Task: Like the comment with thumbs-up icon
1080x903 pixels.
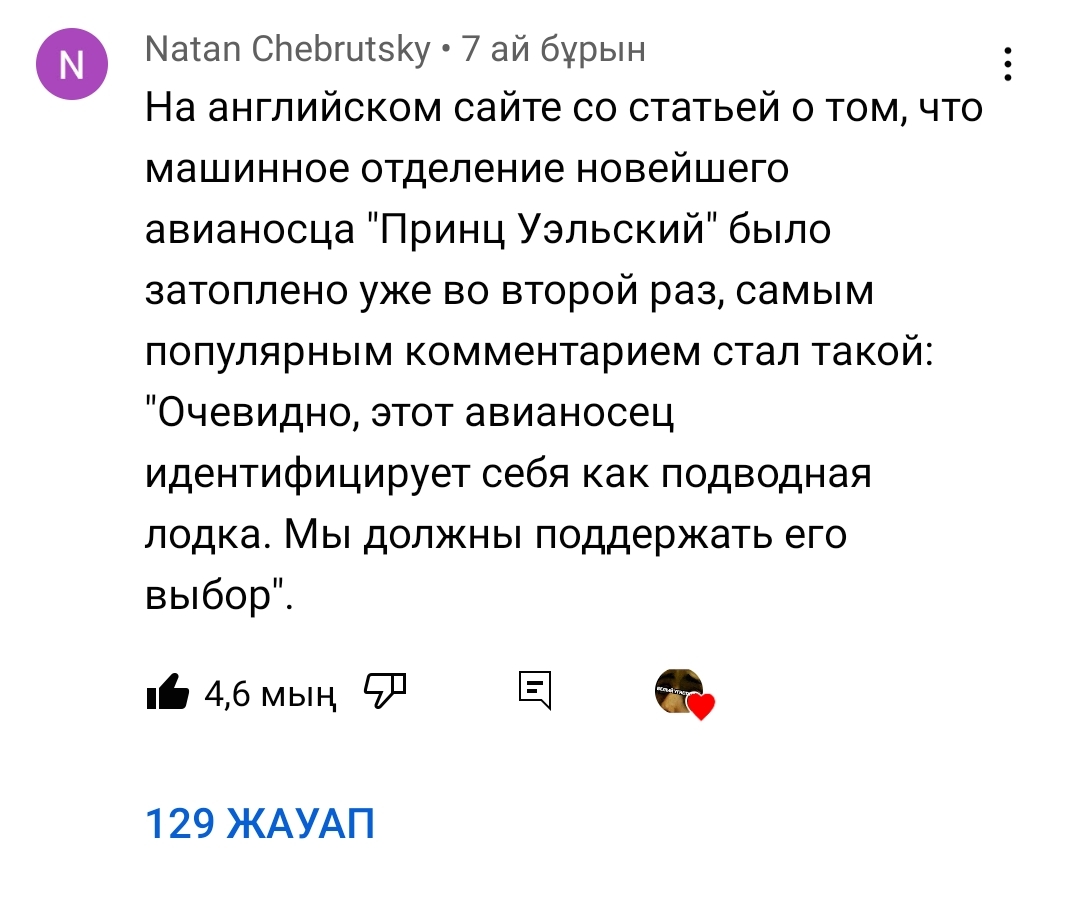Action: 167,690
